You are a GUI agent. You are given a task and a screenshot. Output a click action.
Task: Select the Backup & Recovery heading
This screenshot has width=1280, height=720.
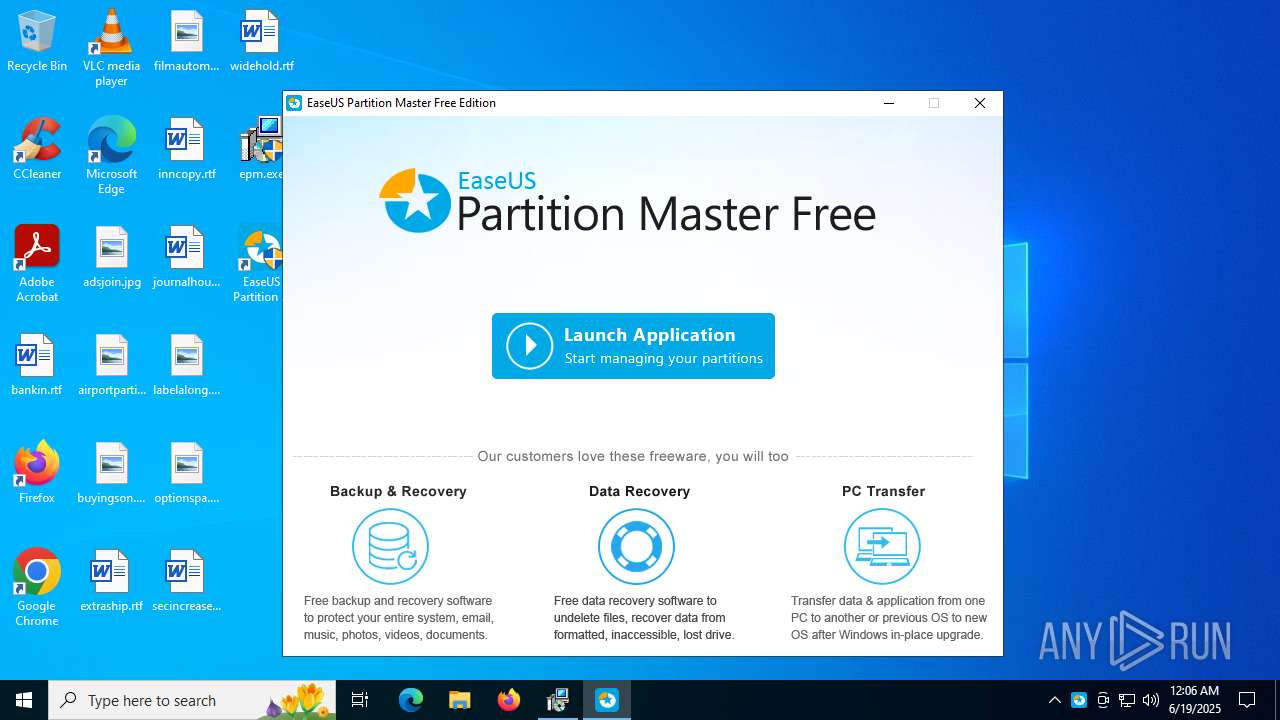[398, 491]
